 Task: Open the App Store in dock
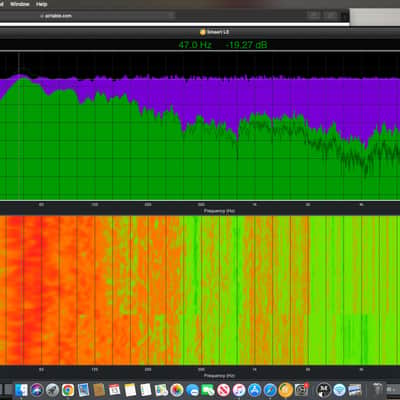255,389
